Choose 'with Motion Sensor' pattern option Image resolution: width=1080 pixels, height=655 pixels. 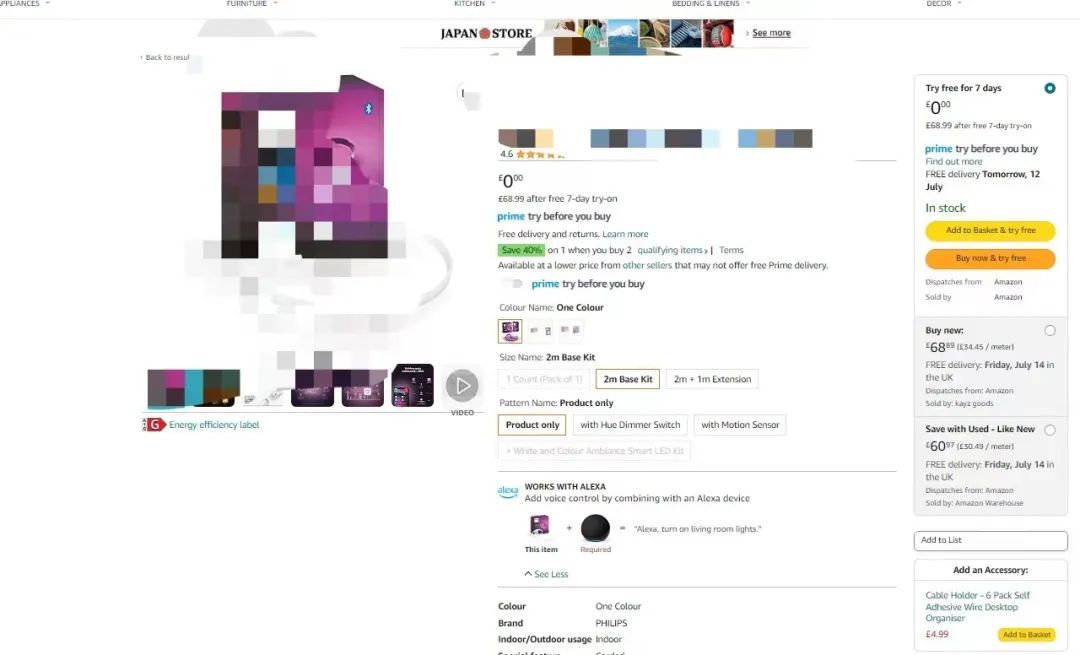pos(740,425)
